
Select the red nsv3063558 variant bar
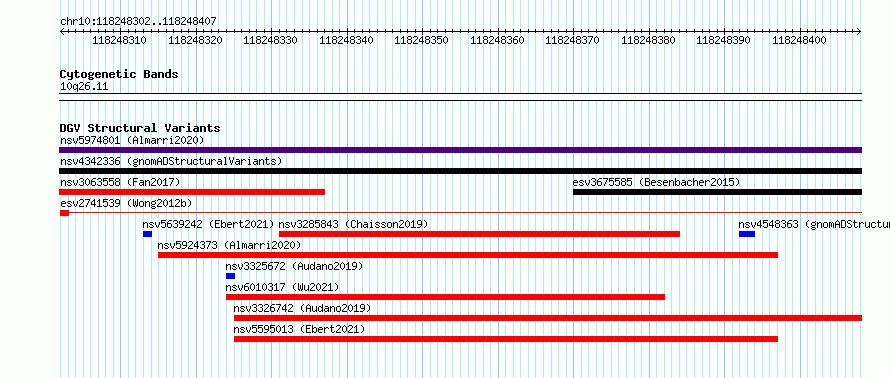point(192,192)
